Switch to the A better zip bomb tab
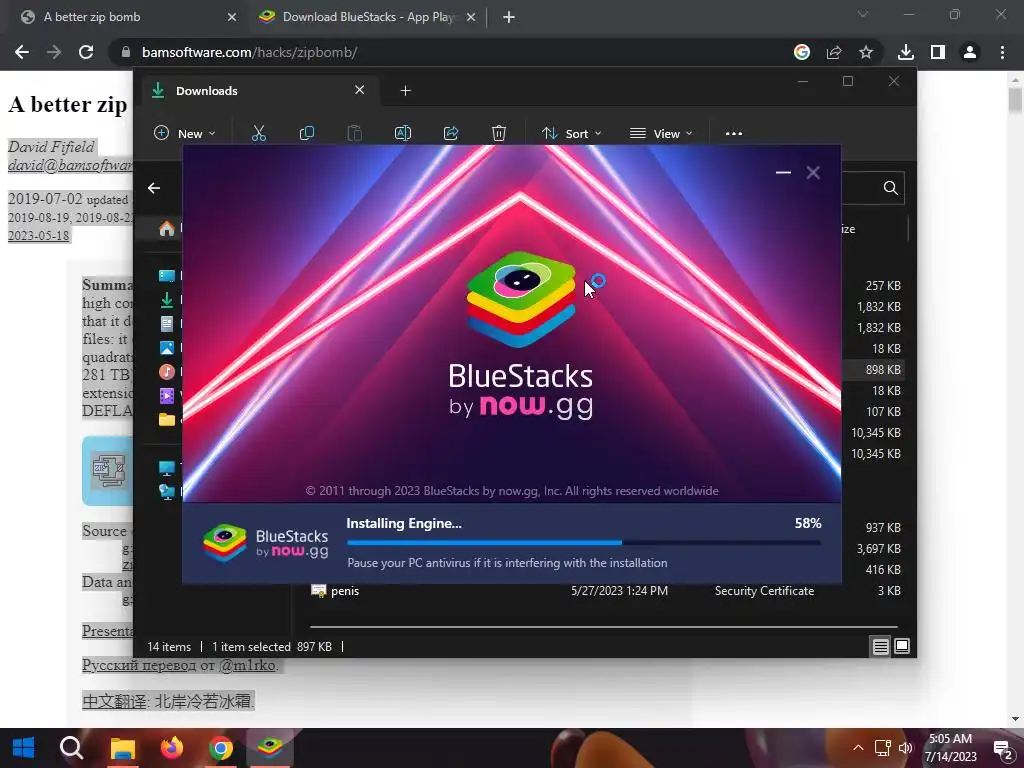This screenshot has width=1024, height=768. click(124, 17)
